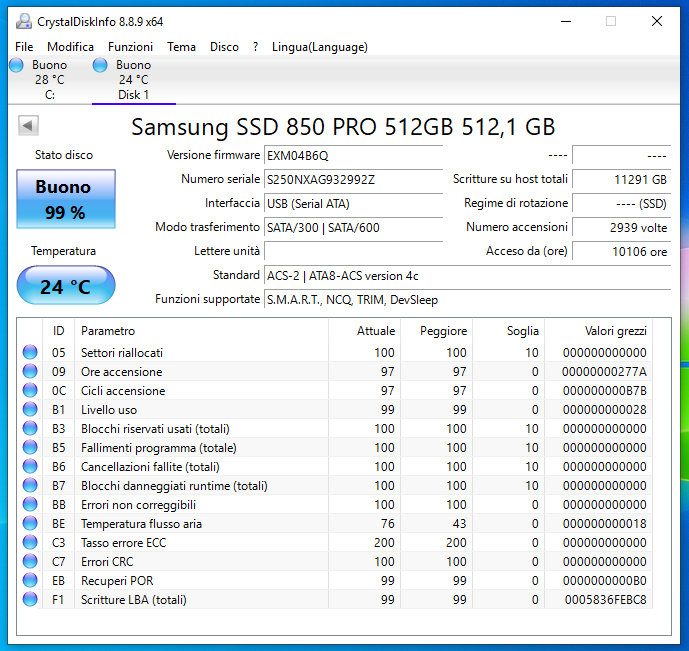Open the Modifica menu
This screenshot has width=689, height=651.
(70, 47)
